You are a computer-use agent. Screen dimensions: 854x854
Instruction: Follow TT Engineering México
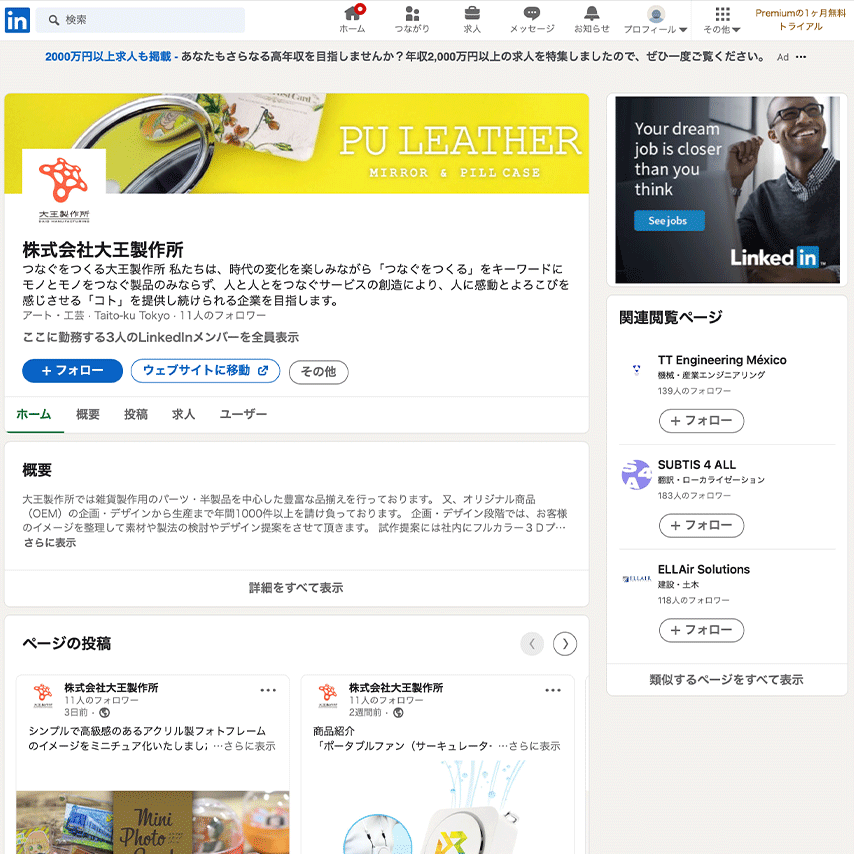point(702,421)
